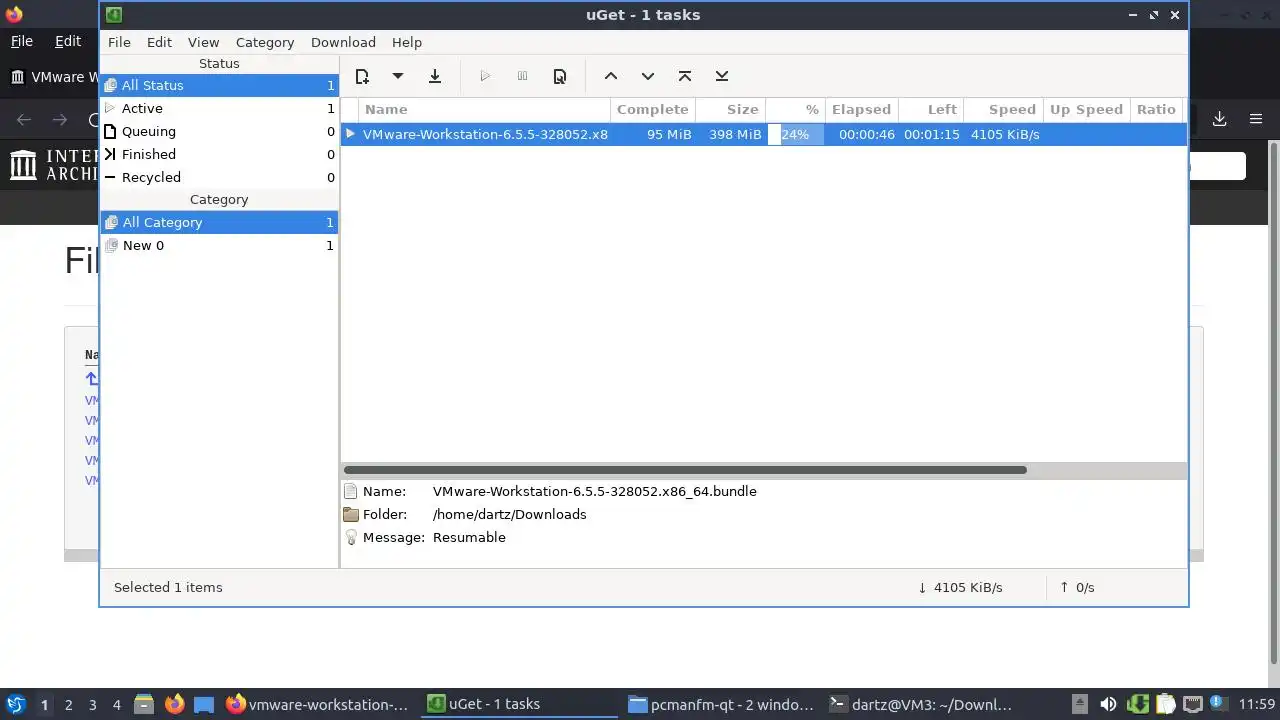The height and width of the screenshot is (720, 1280).
Task: Sort by Size column header
Action: coord(730,109)
